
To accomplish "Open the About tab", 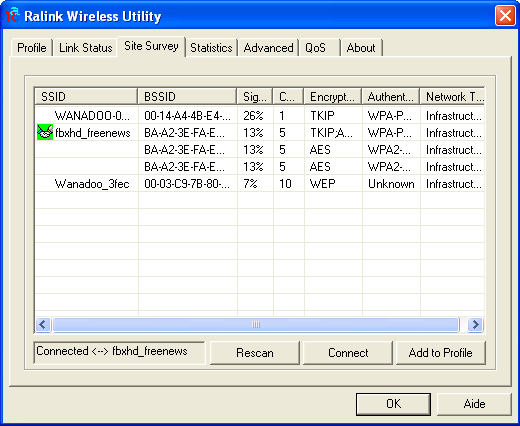I will [x=361, y=48].
